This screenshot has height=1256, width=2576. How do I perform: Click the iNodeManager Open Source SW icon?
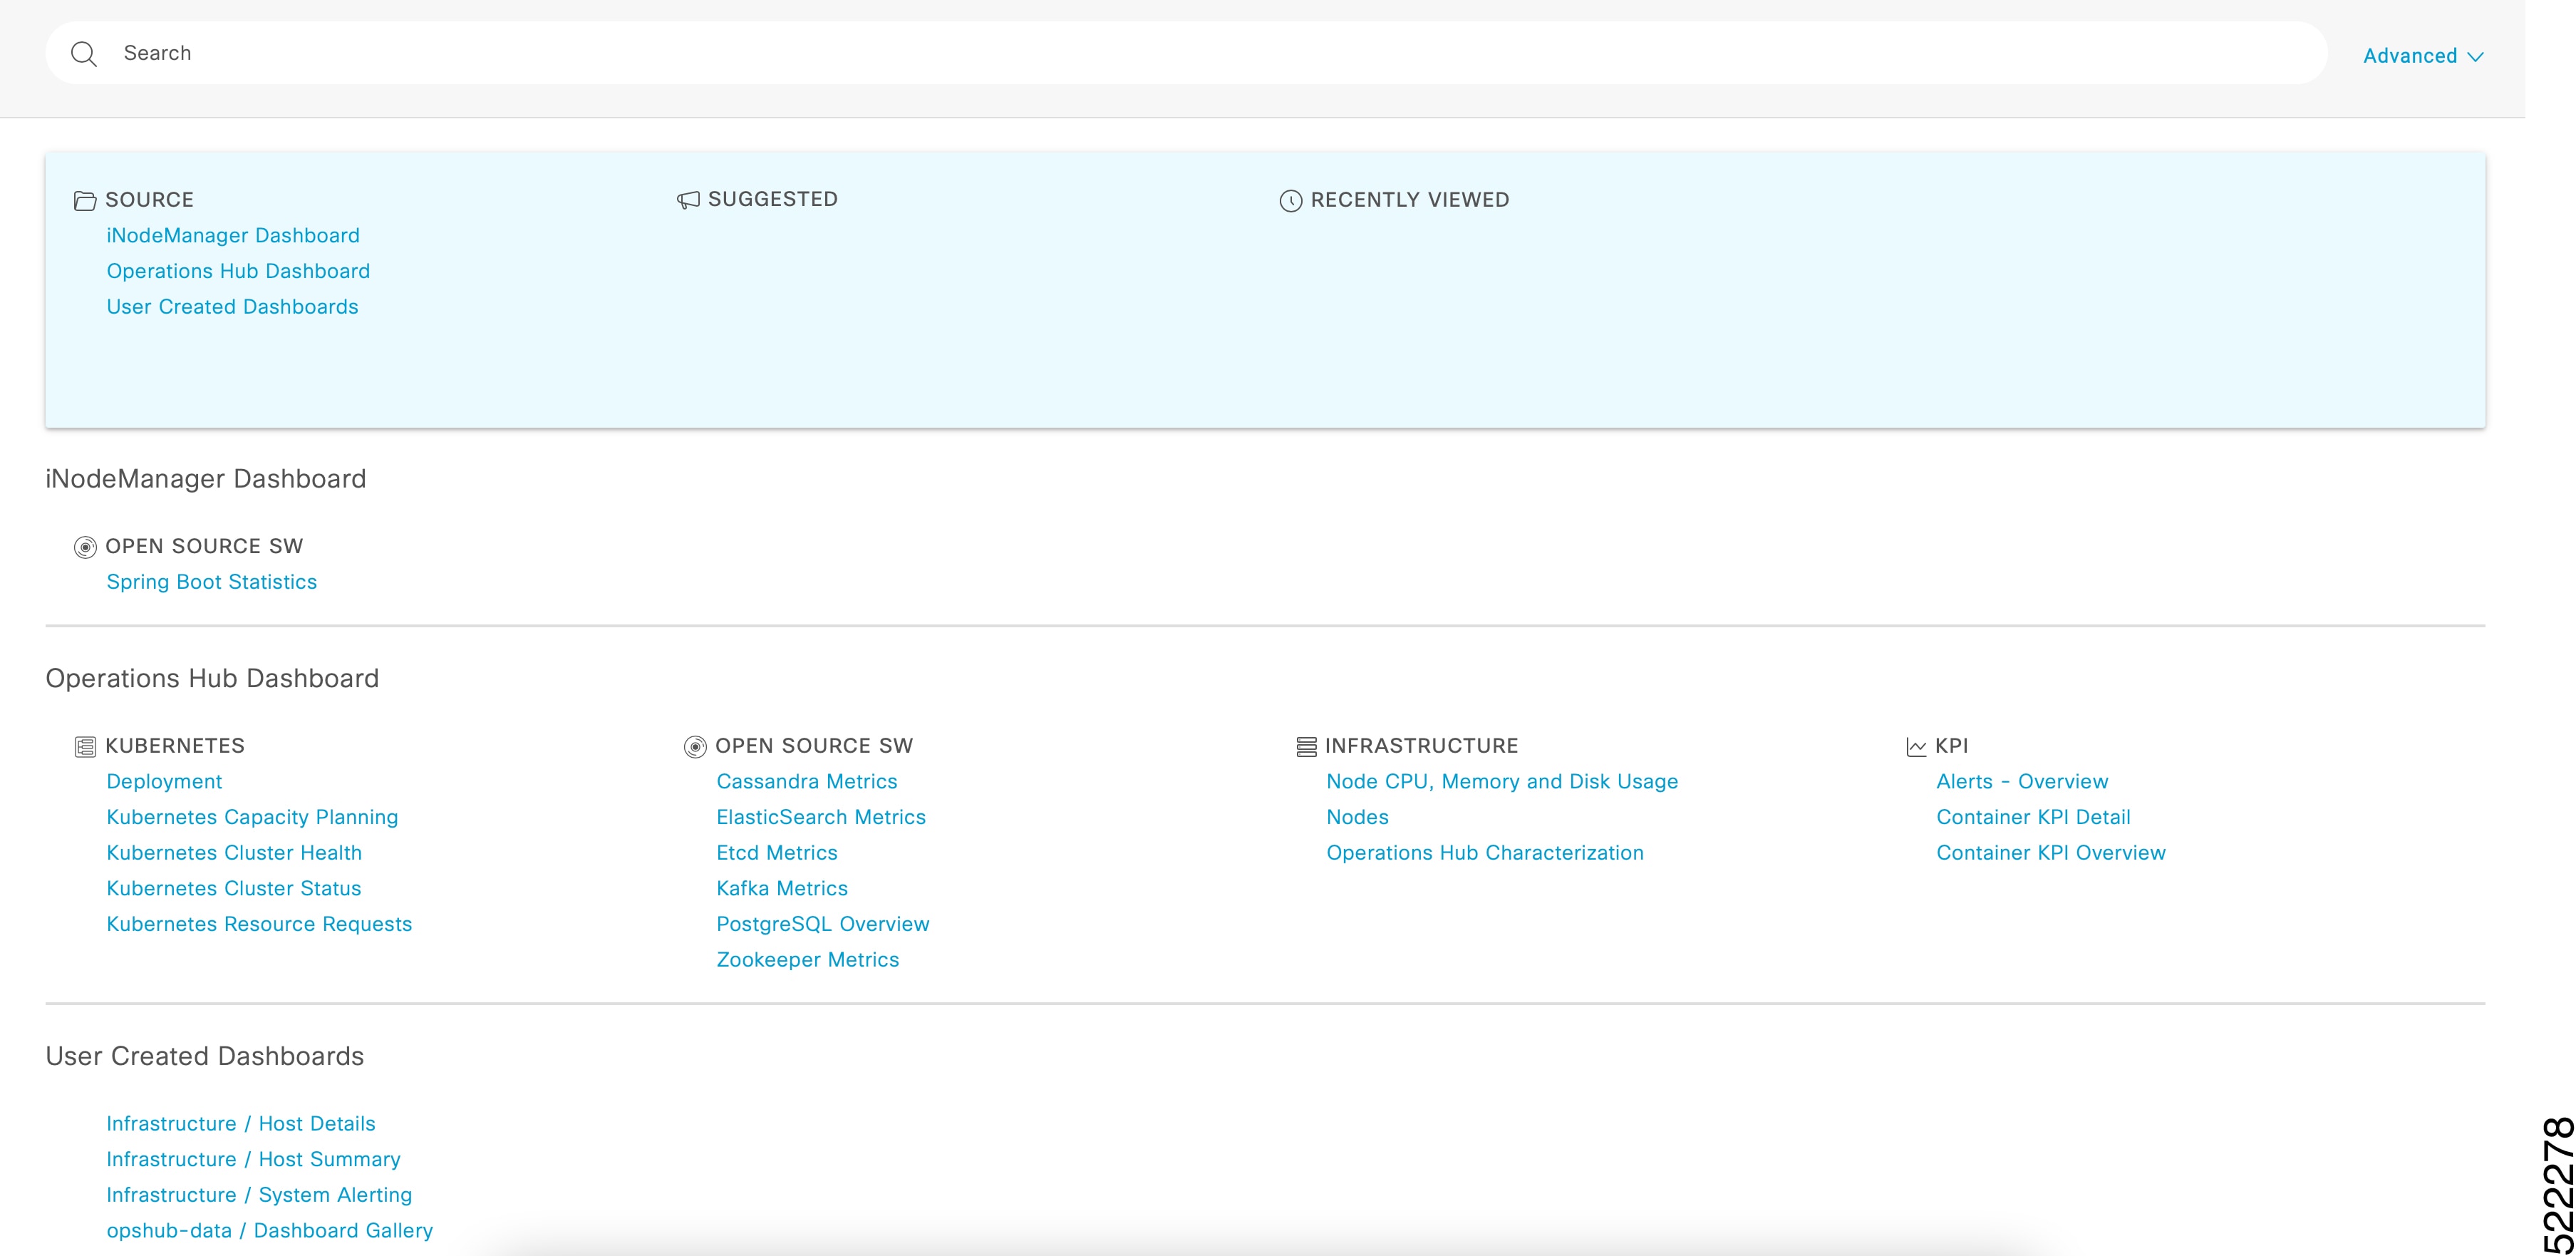pos(85,547)
